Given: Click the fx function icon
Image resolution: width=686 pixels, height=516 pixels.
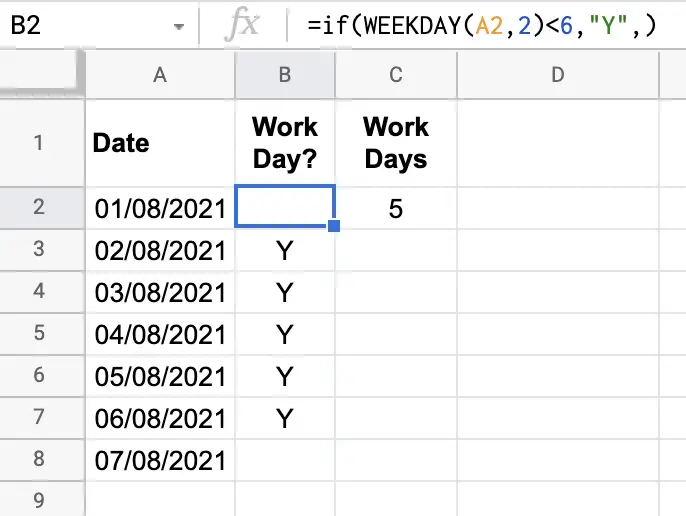Looking at the screenshot, I should point(242,25).
